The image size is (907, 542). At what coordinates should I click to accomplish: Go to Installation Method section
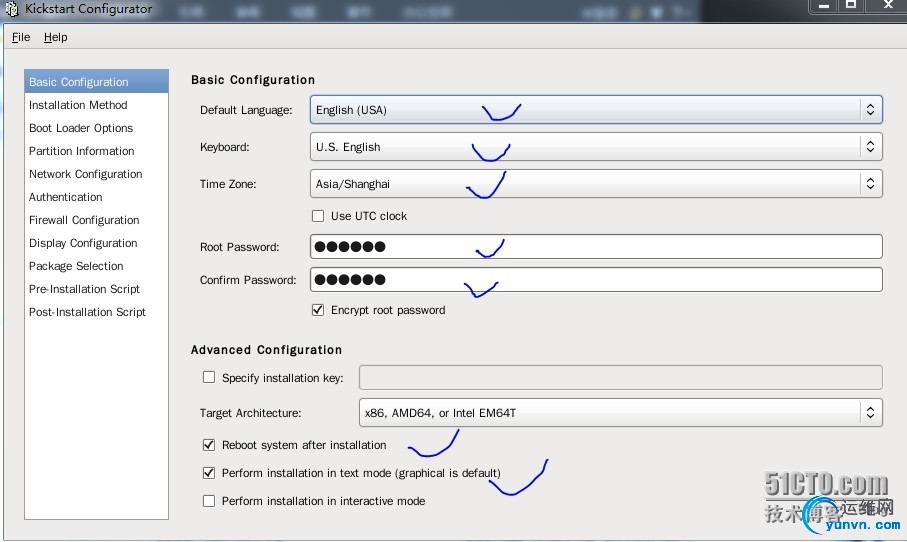coord(97,105)
